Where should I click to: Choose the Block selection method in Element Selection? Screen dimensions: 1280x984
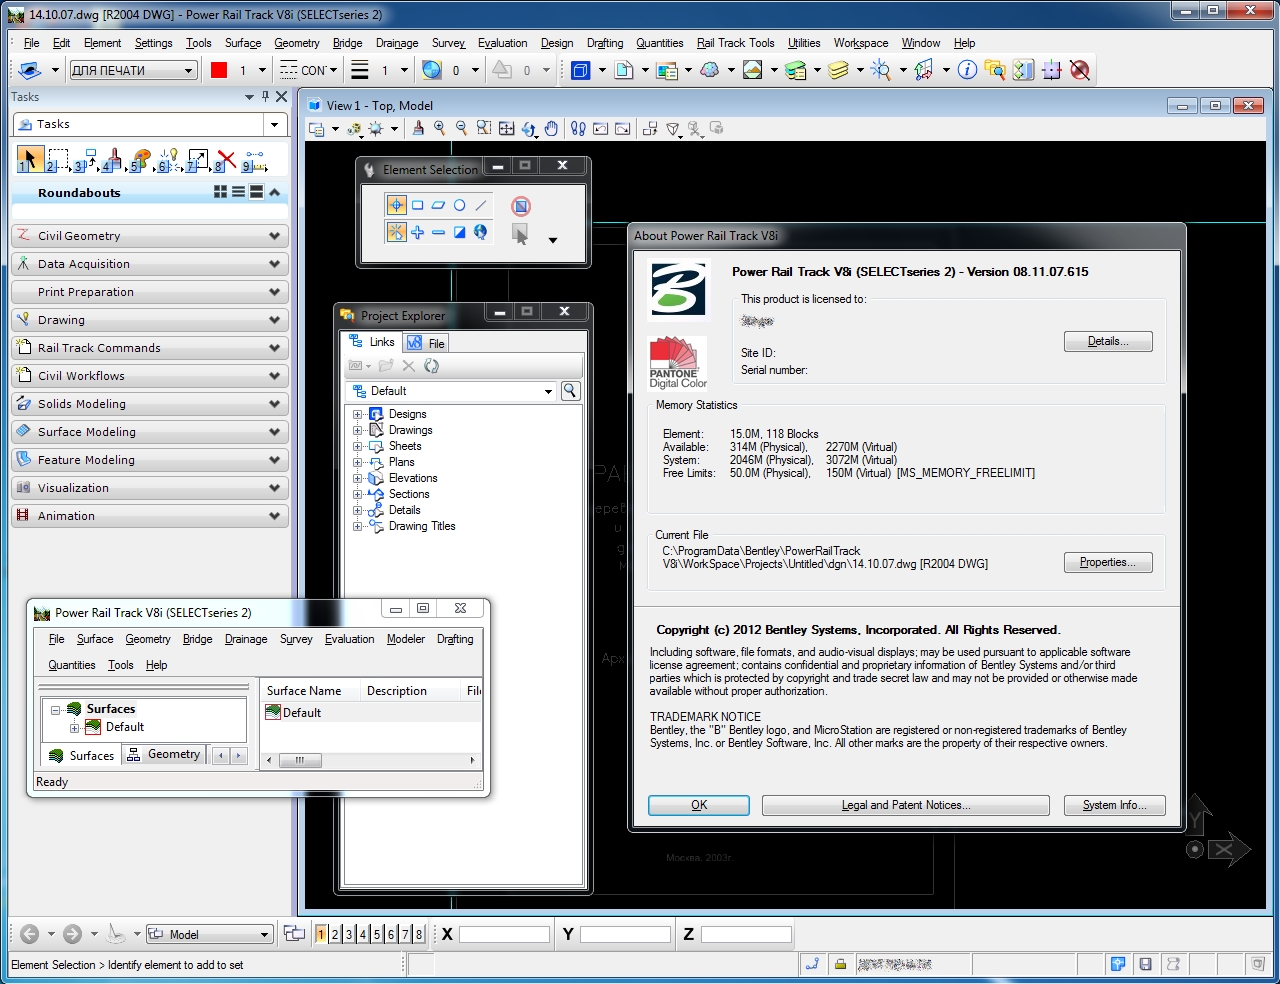pos(418,206)
